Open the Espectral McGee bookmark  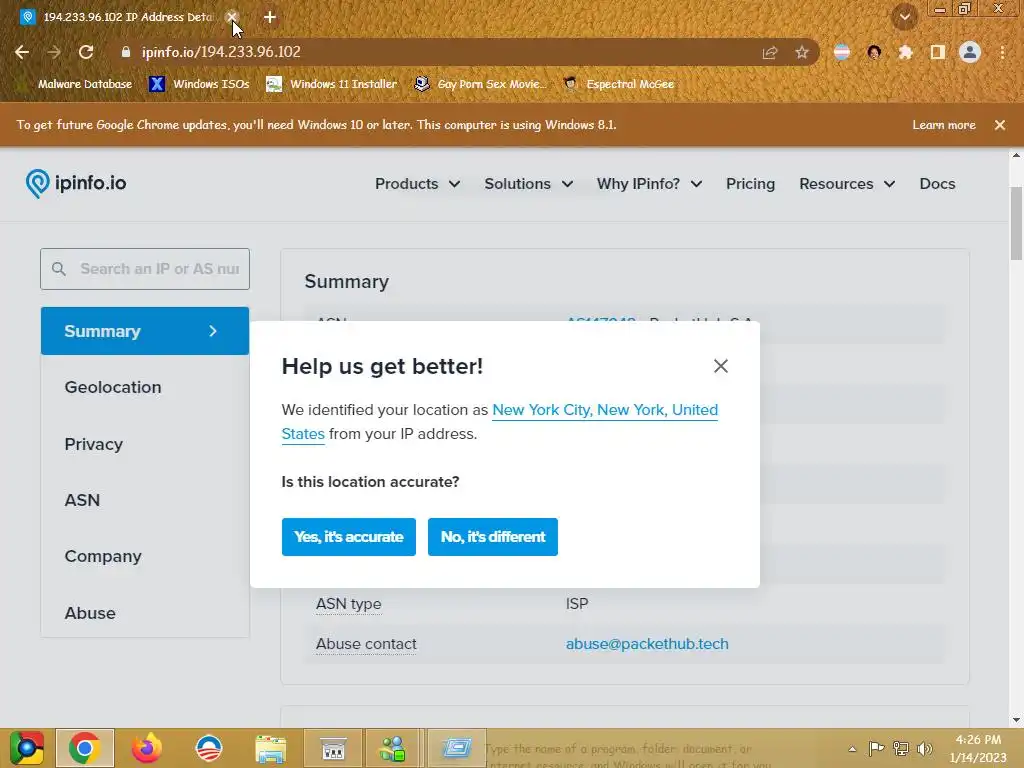[619, 84]
